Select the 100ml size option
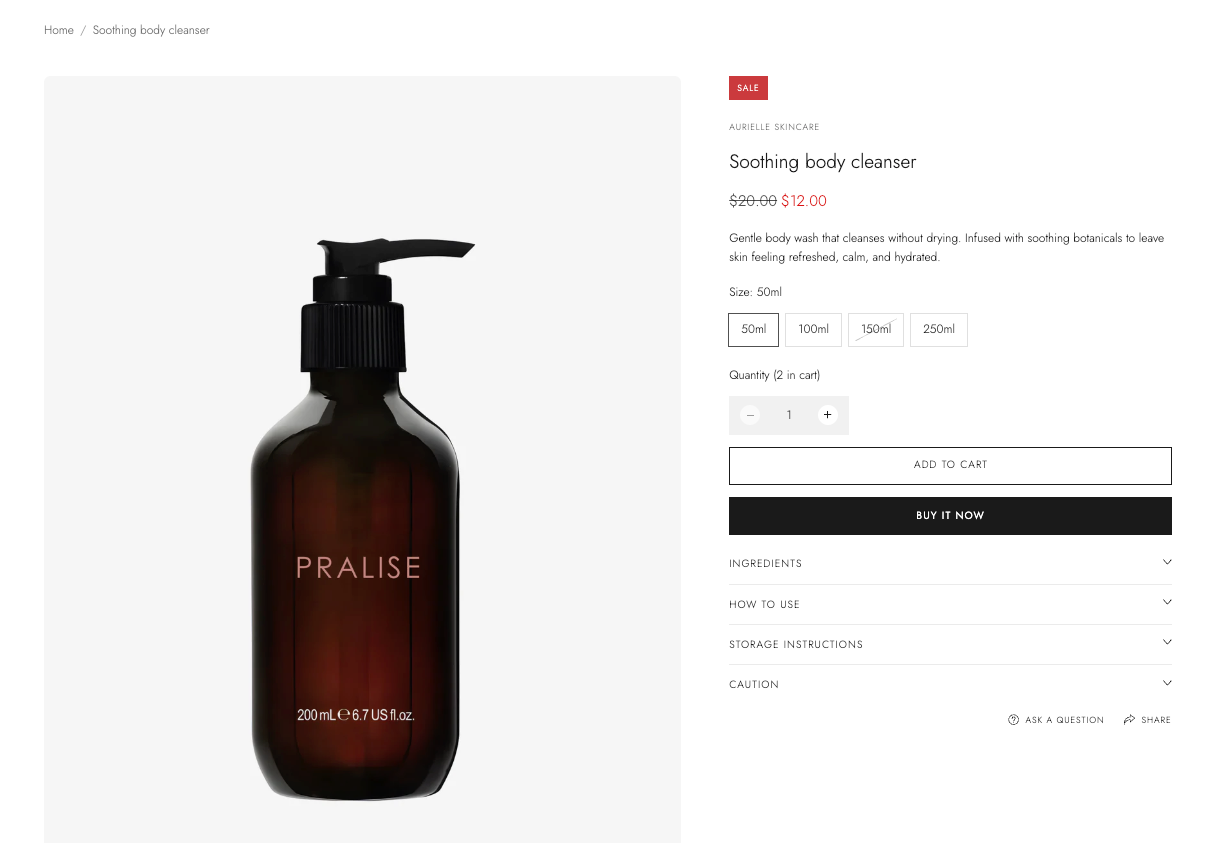Viewport: 1227px width, 843px height. [x=813, y=330]
